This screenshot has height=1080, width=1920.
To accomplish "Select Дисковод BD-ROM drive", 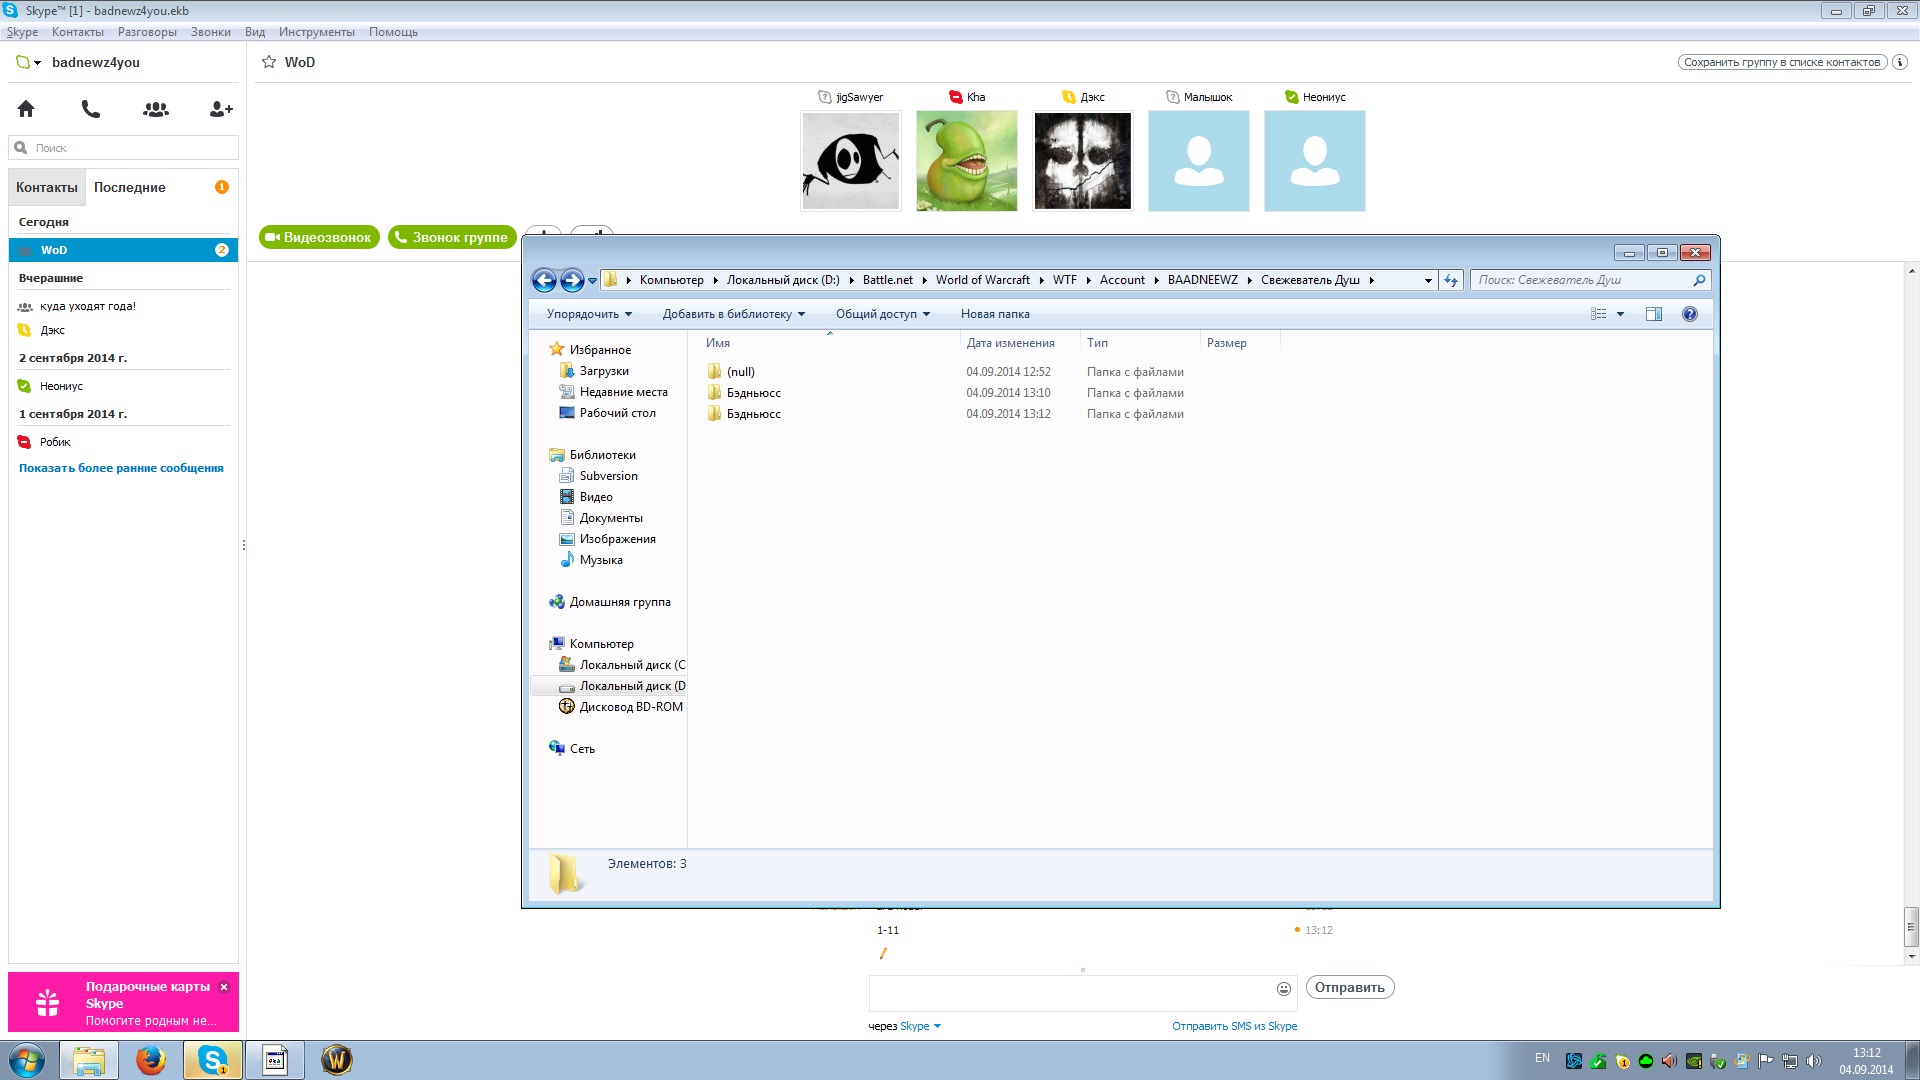I will (x=631, y=707).
